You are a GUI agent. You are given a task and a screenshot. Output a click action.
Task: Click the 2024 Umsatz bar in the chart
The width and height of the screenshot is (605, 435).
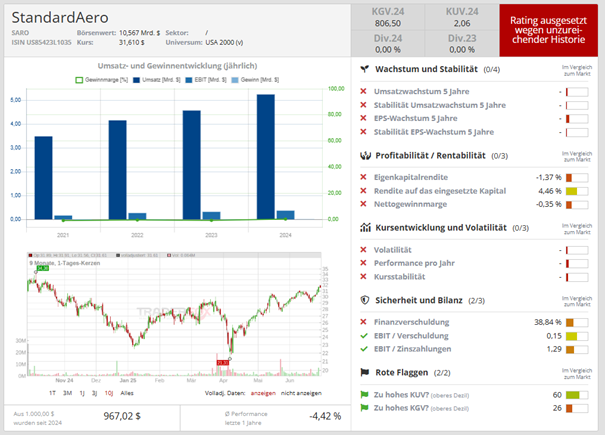pos(266,157)
